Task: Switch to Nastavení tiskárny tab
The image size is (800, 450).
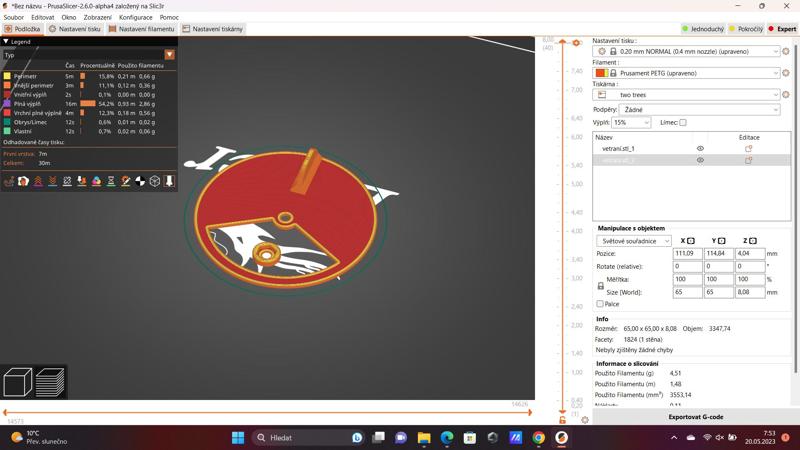Action: 213,29
